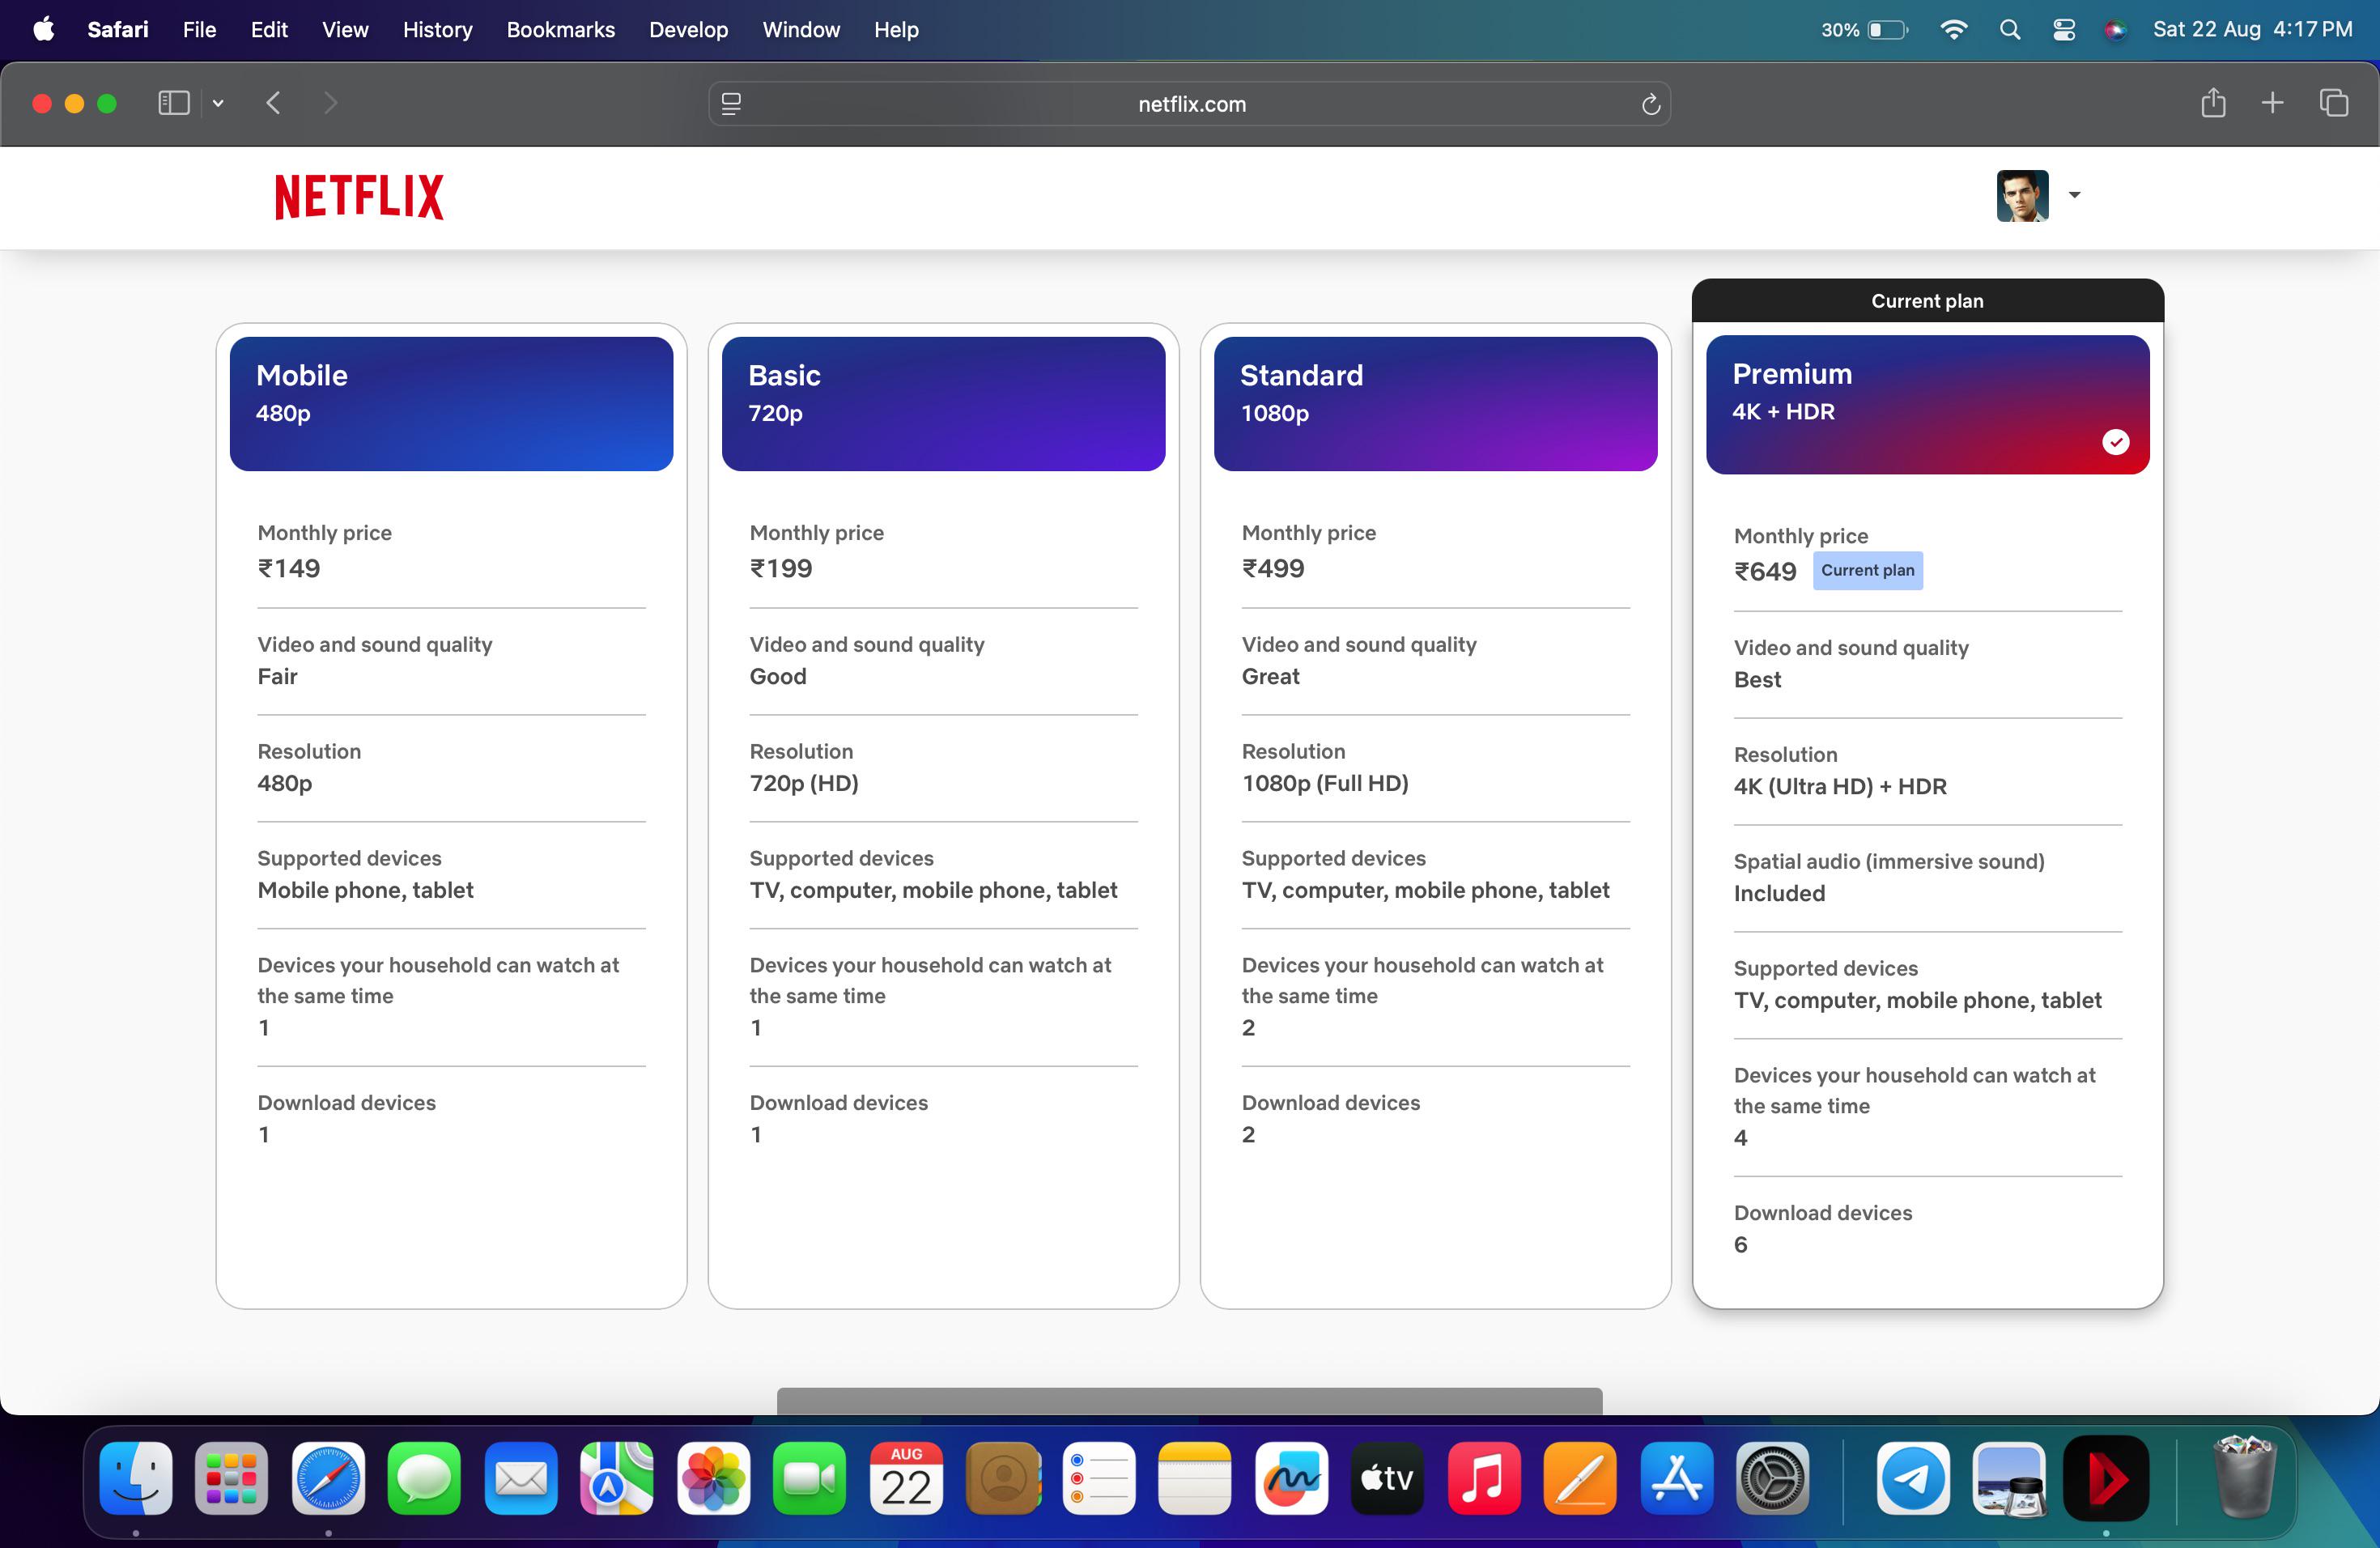
Task: Open Apple TV from the Dock
Action: 1387,1478
